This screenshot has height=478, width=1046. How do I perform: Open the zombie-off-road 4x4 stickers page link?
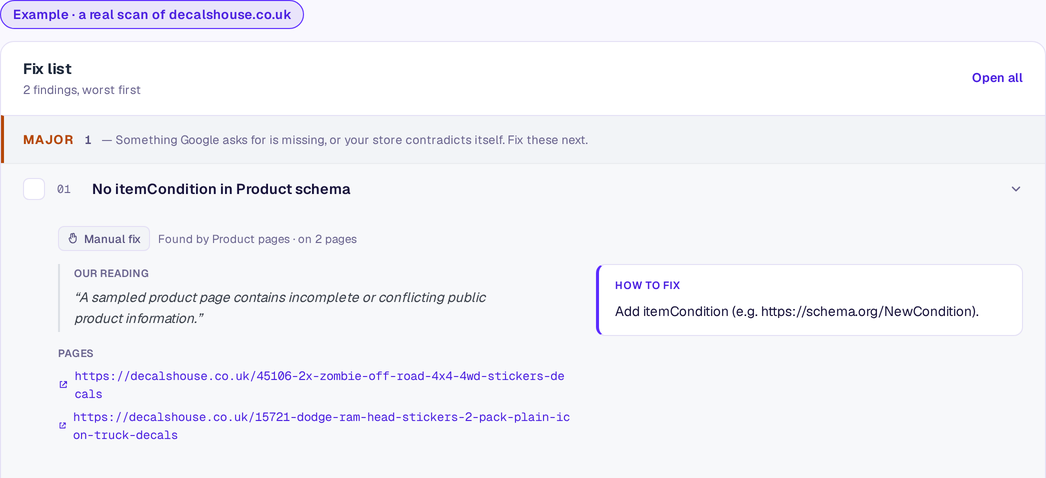(x=320, y=385)
